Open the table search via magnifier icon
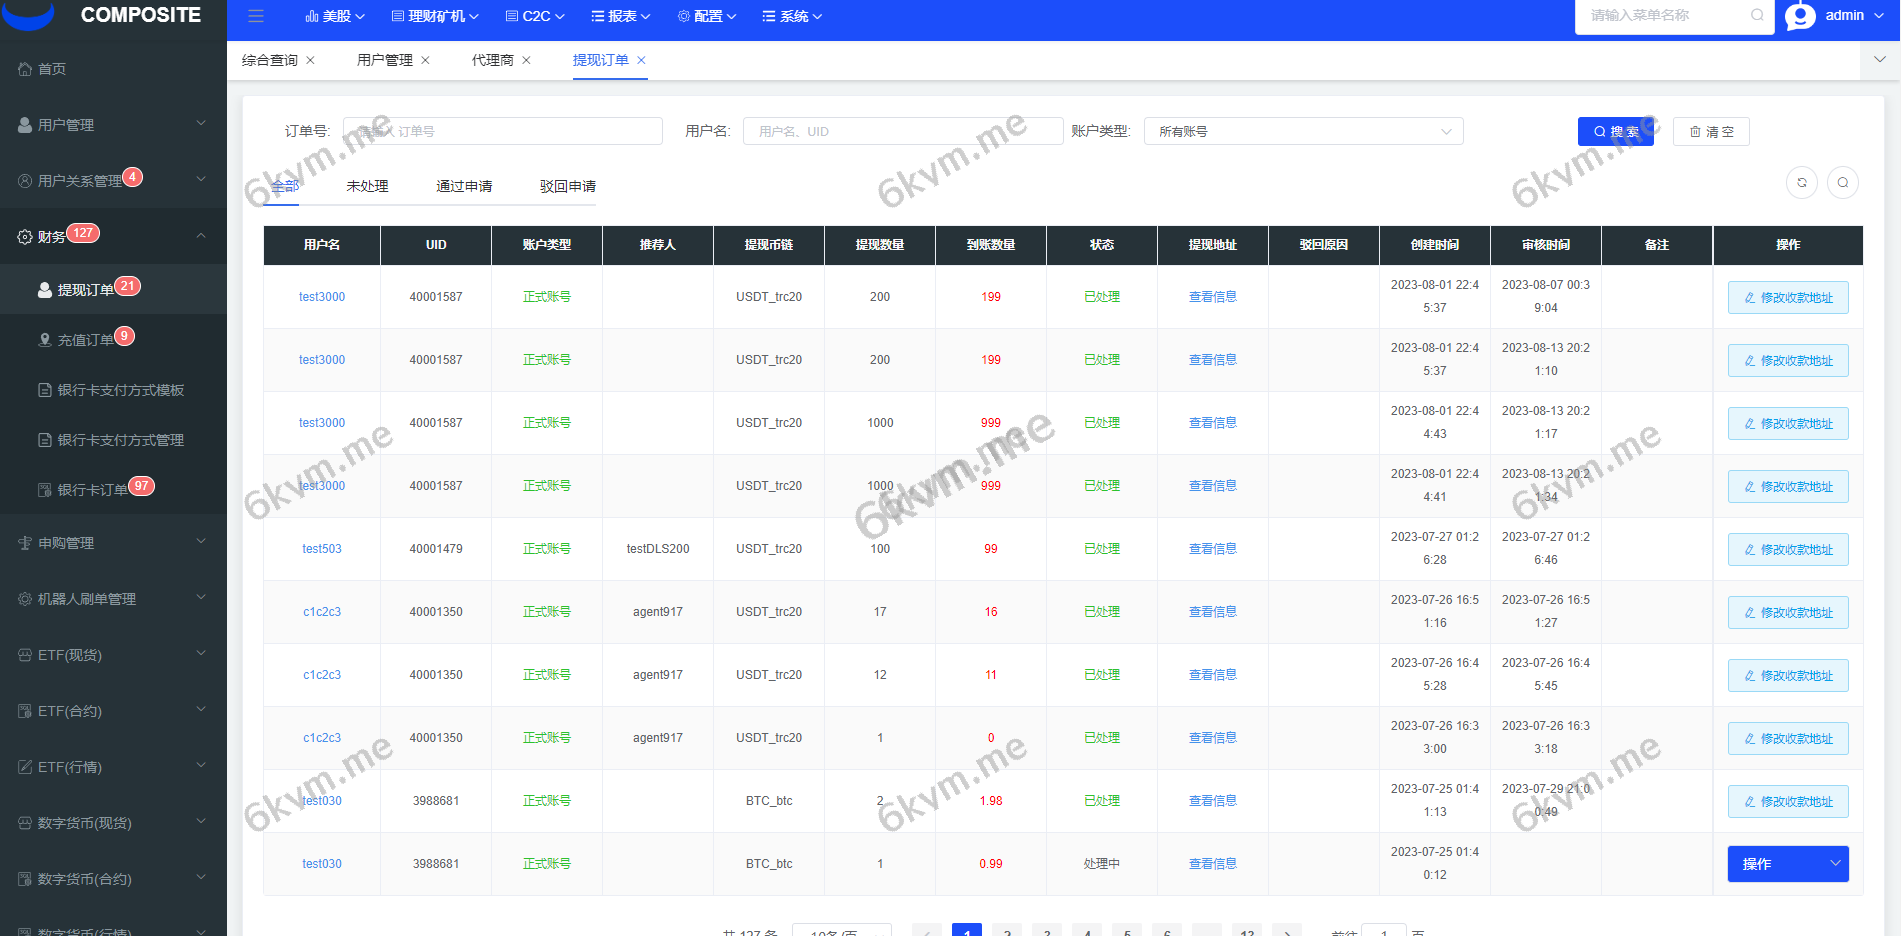The image size is (1901, 936). click(x=1843, y=183)
